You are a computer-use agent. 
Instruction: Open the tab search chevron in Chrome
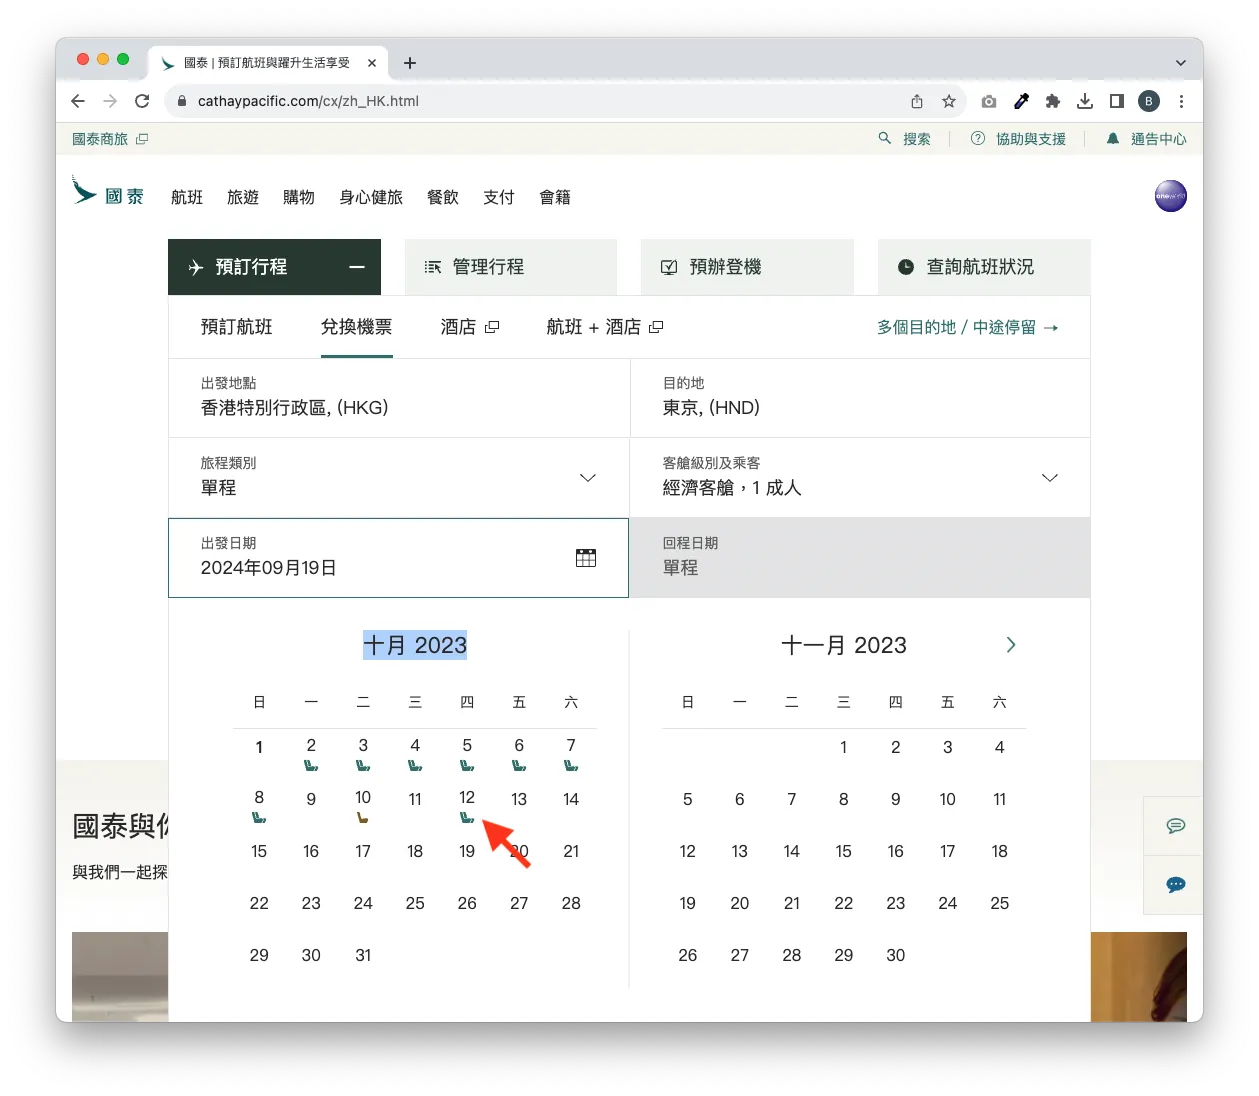(x=1181, y=63)
